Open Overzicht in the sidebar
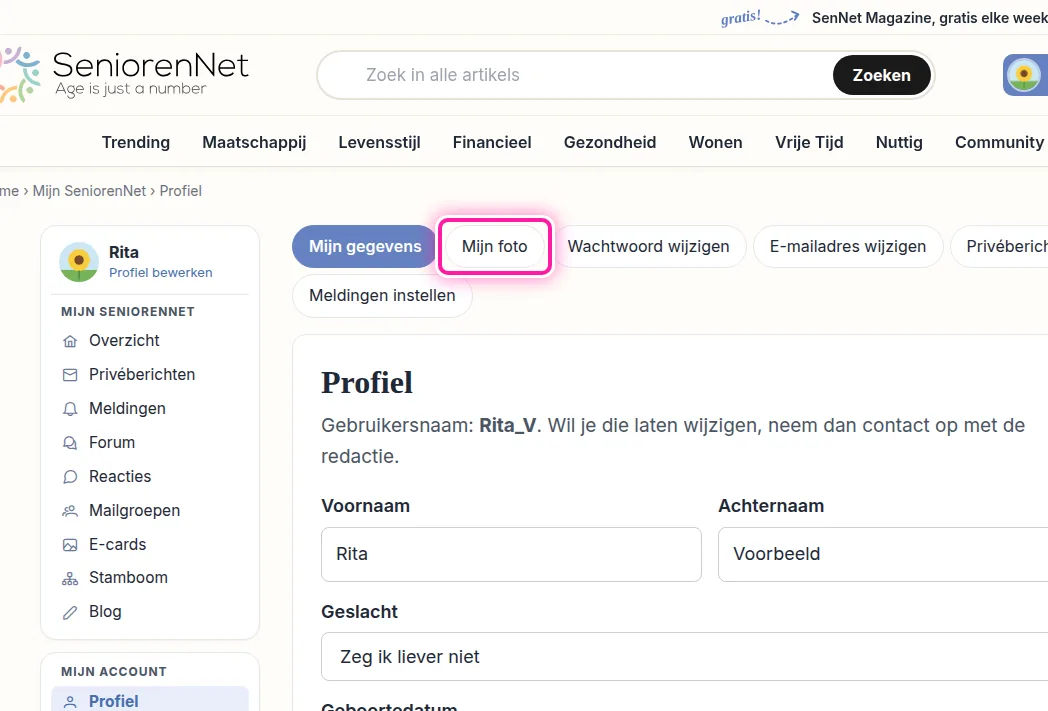 coord(124,341)
